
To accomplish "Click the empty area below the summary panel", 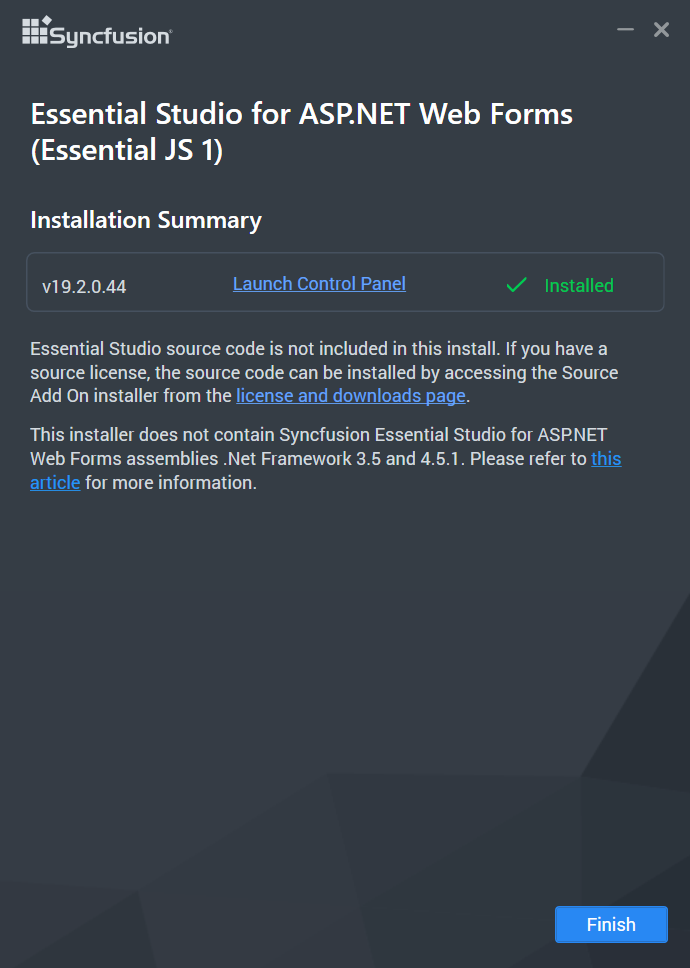I will point(345,650).
